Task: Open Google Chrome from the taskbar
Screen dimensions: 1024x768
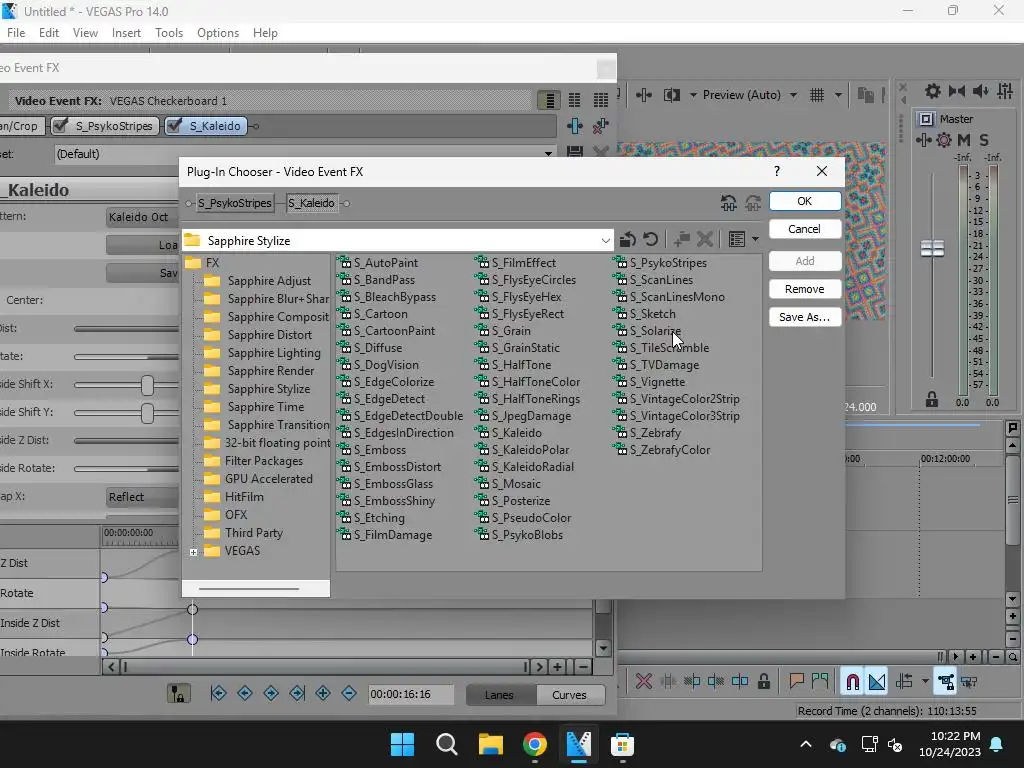Action: (x=535, y=744)
